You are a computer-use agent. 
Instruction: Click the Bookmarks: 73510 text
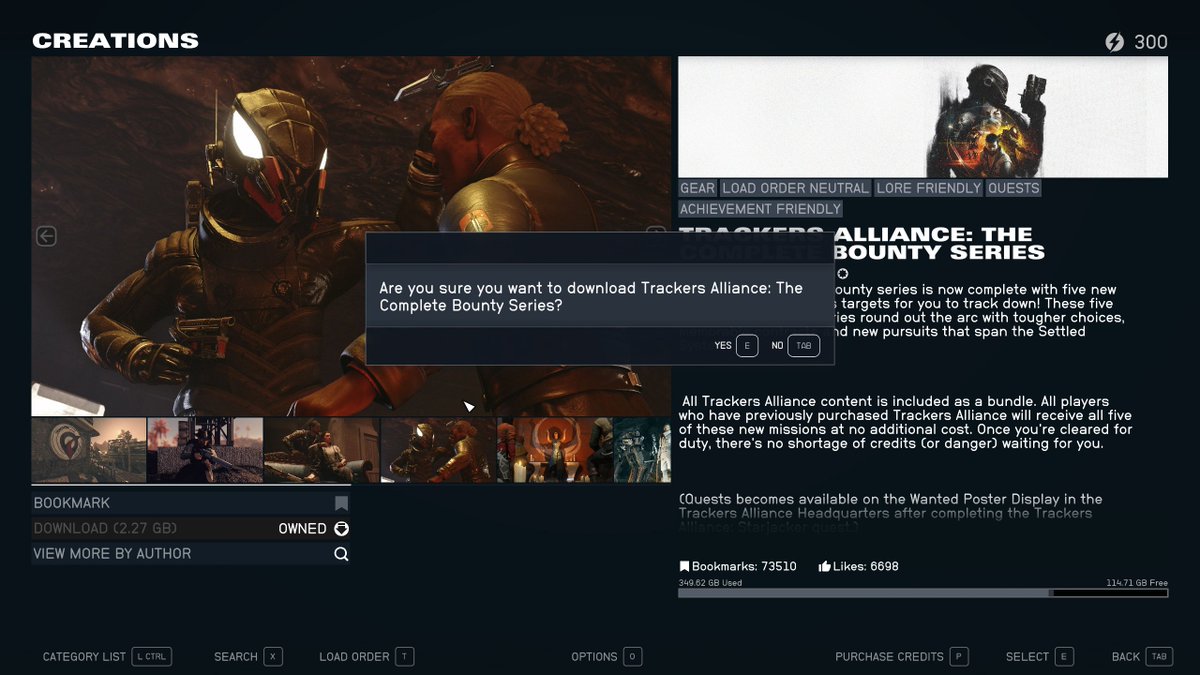(744, 566)
